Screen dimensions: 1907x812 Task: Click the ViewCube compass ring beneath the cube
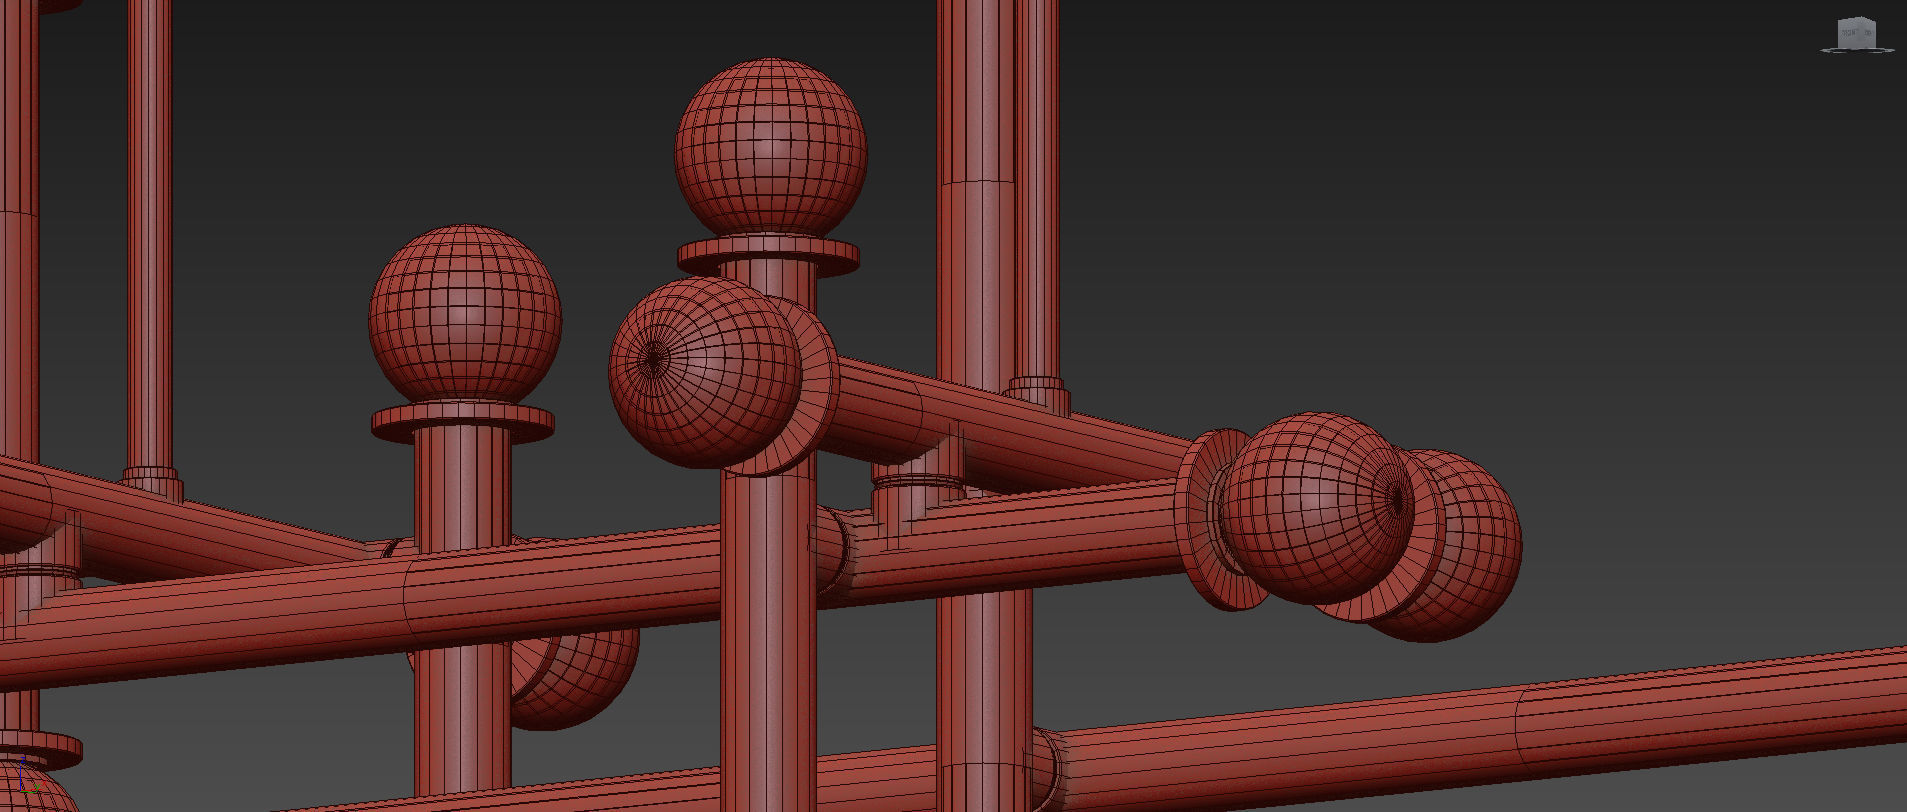coord(1857,49)
